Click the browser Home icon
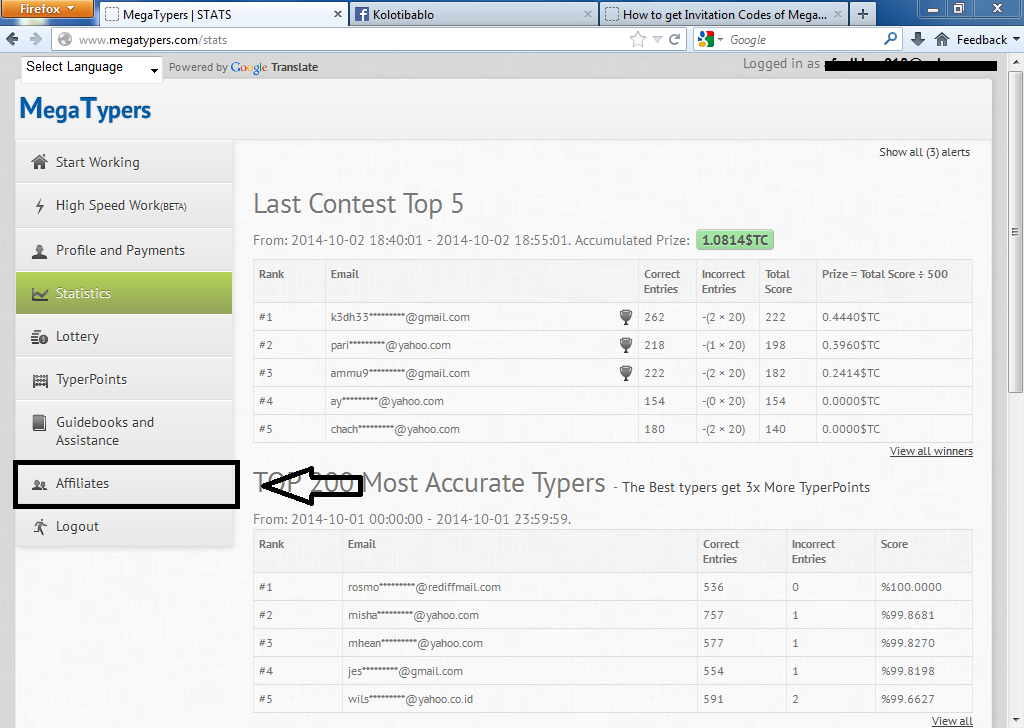The height and width of the screenshot is (728, 1024). (942, 40)
